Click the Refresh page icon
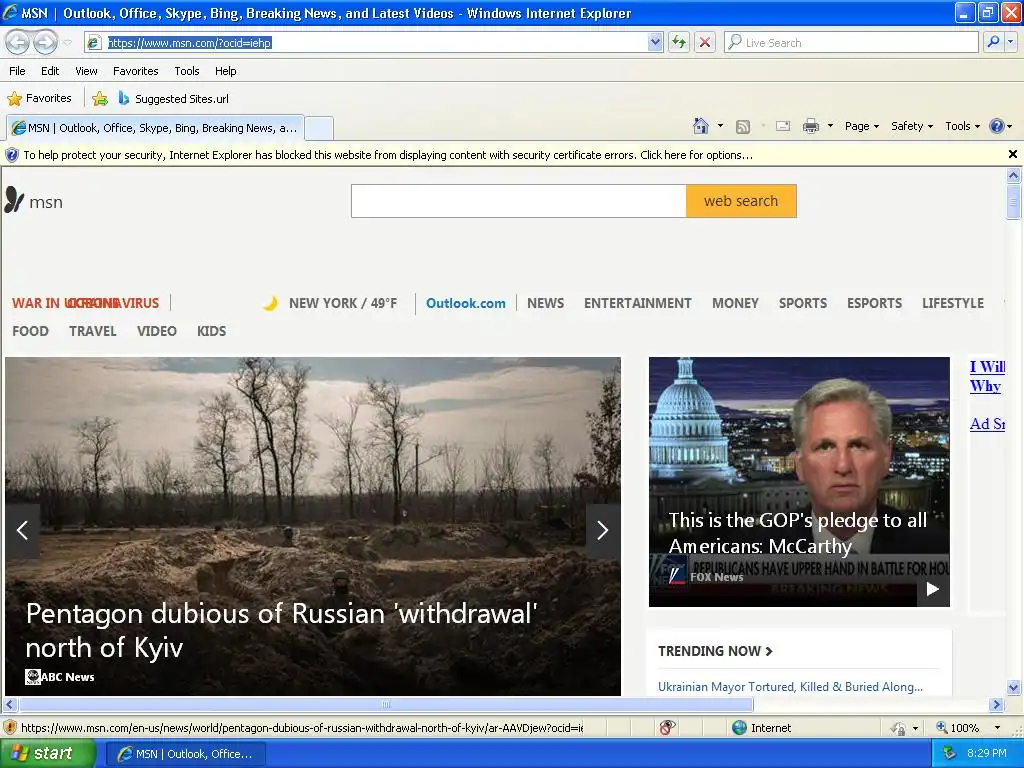This screenshot has width=1024, height=768. tap(679, 42)
